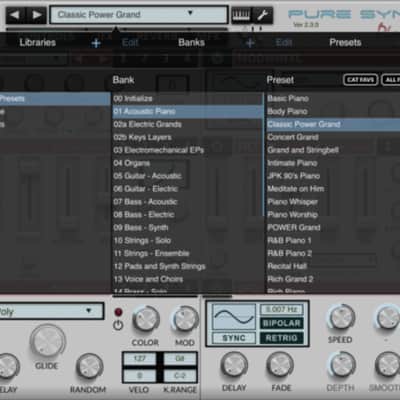The height and width of the screenshot is (400, 400).
Task: Select Classic Power Grand in preset list
Action: coord(333,124)
